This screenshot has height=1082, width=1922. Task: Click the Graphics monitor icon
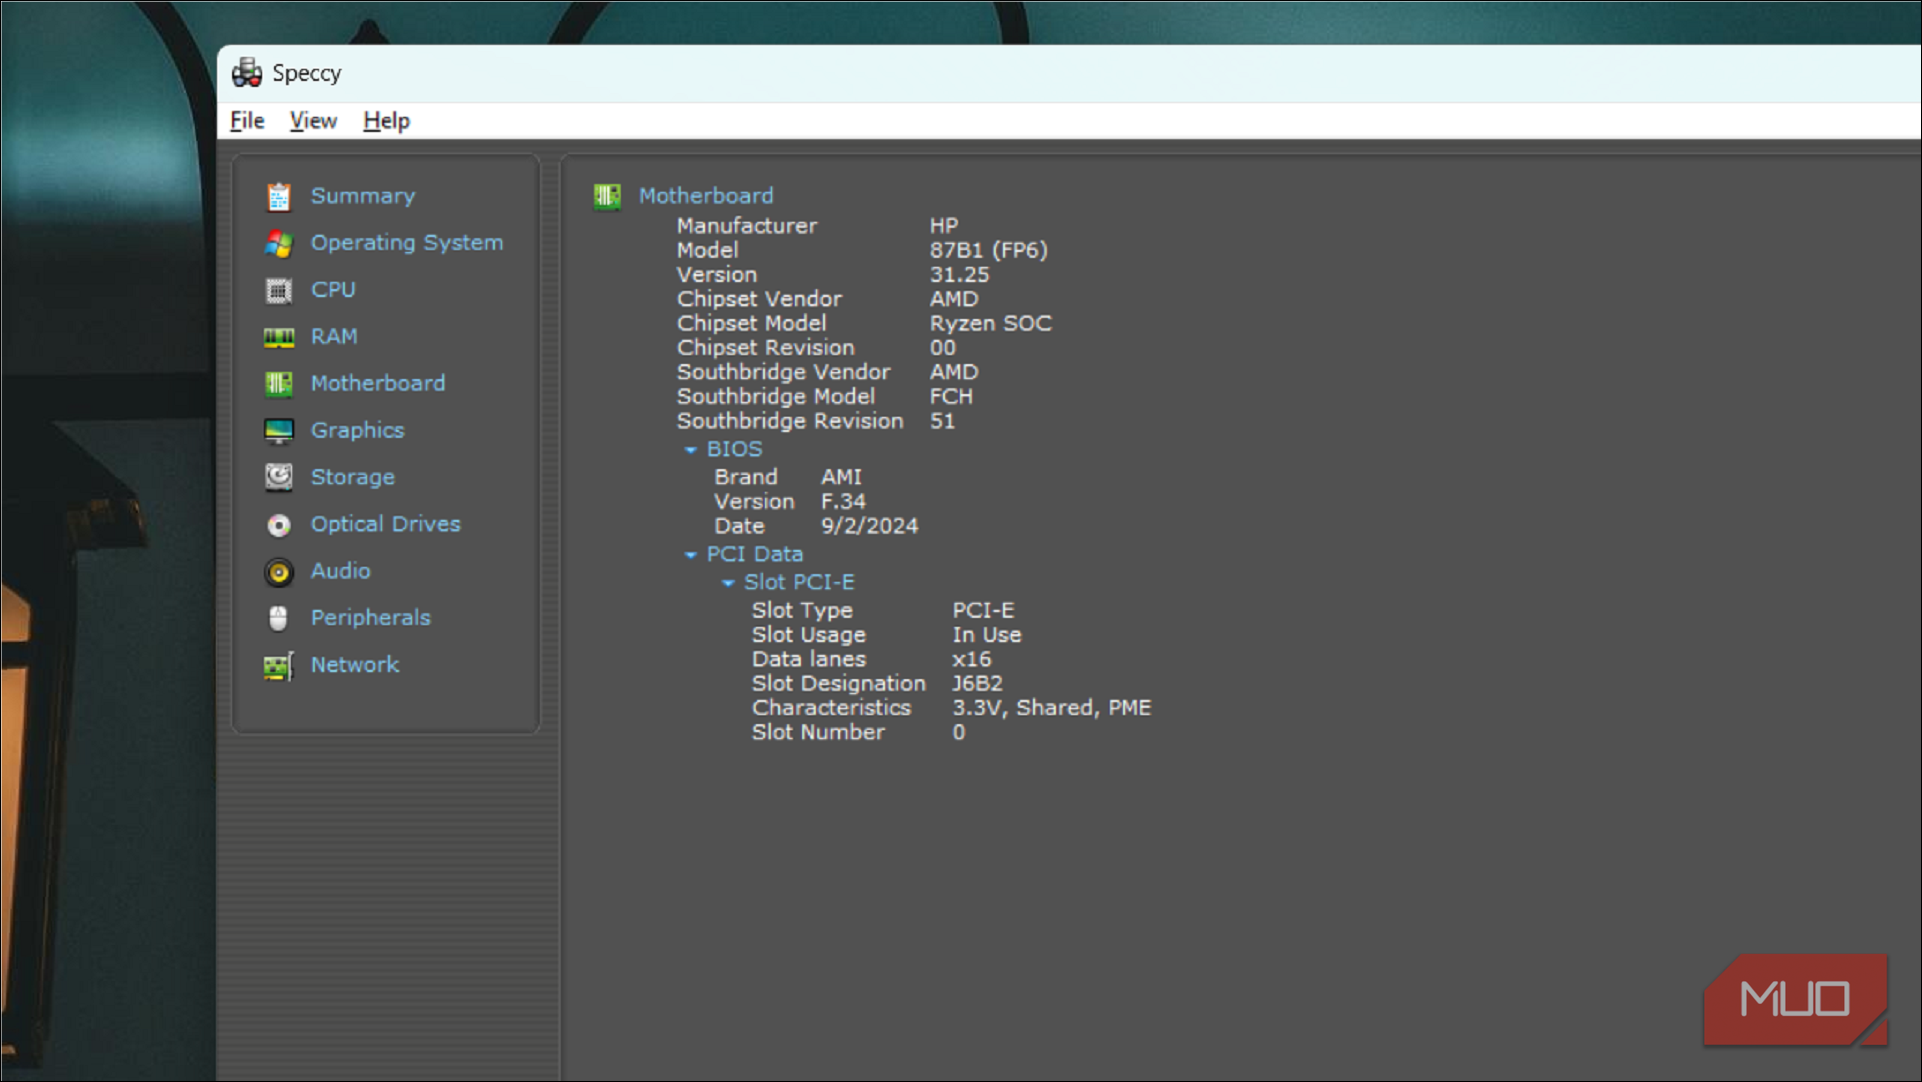coord(279,431)
